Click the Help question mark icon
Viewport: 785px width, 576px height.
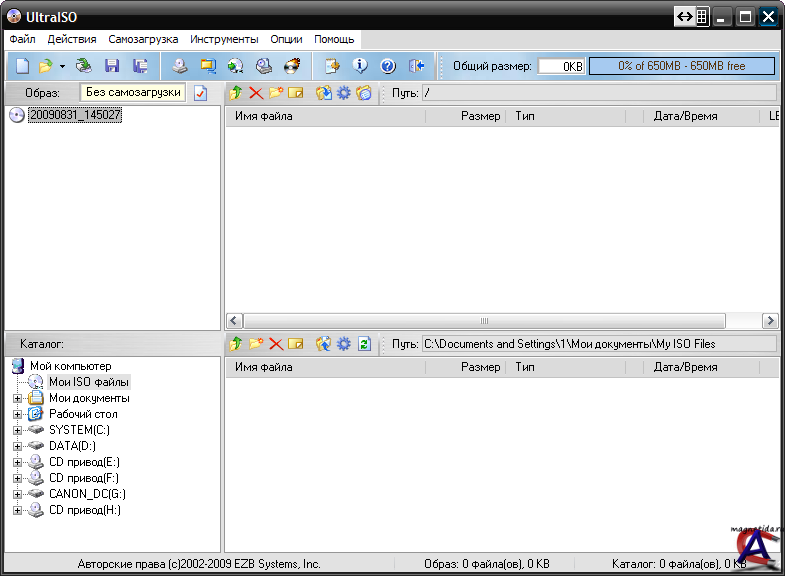[388, 66]
